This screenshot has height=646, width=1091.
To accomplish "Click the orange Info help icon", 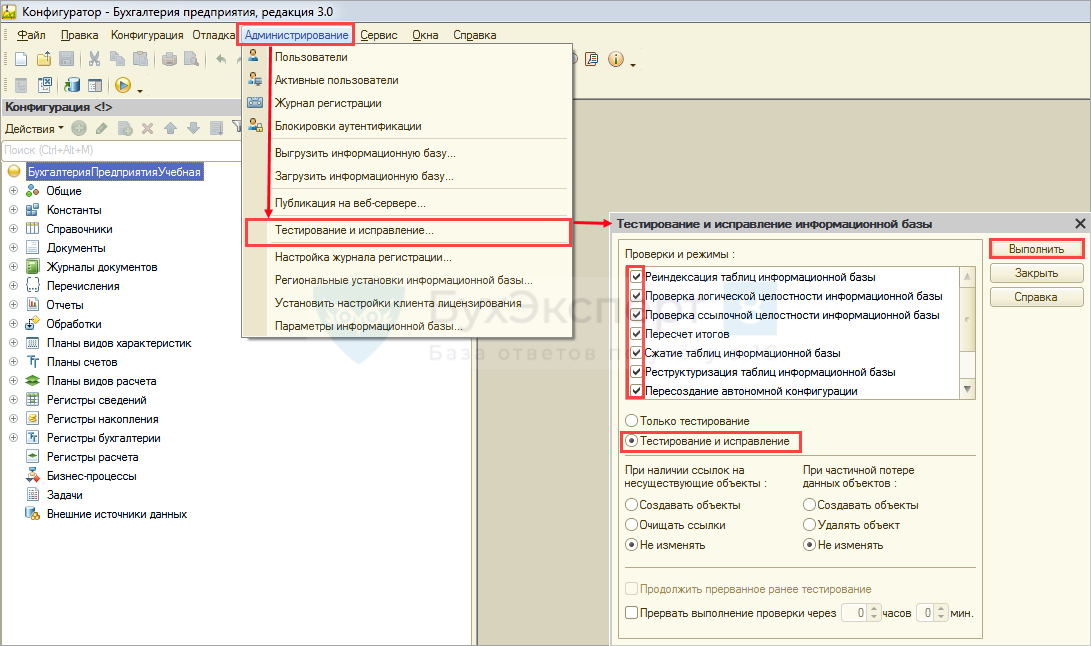I will click(x=615, y=59).
